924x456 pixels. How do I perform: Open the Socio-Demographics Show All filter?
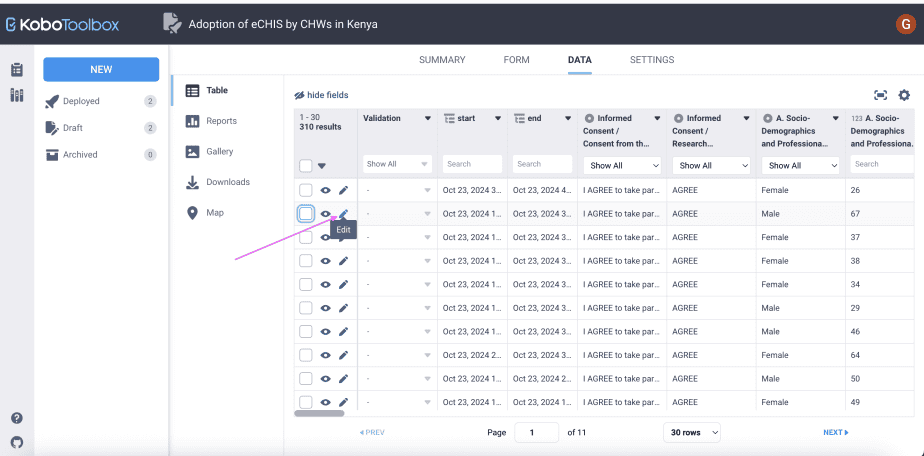click(800, 165)
